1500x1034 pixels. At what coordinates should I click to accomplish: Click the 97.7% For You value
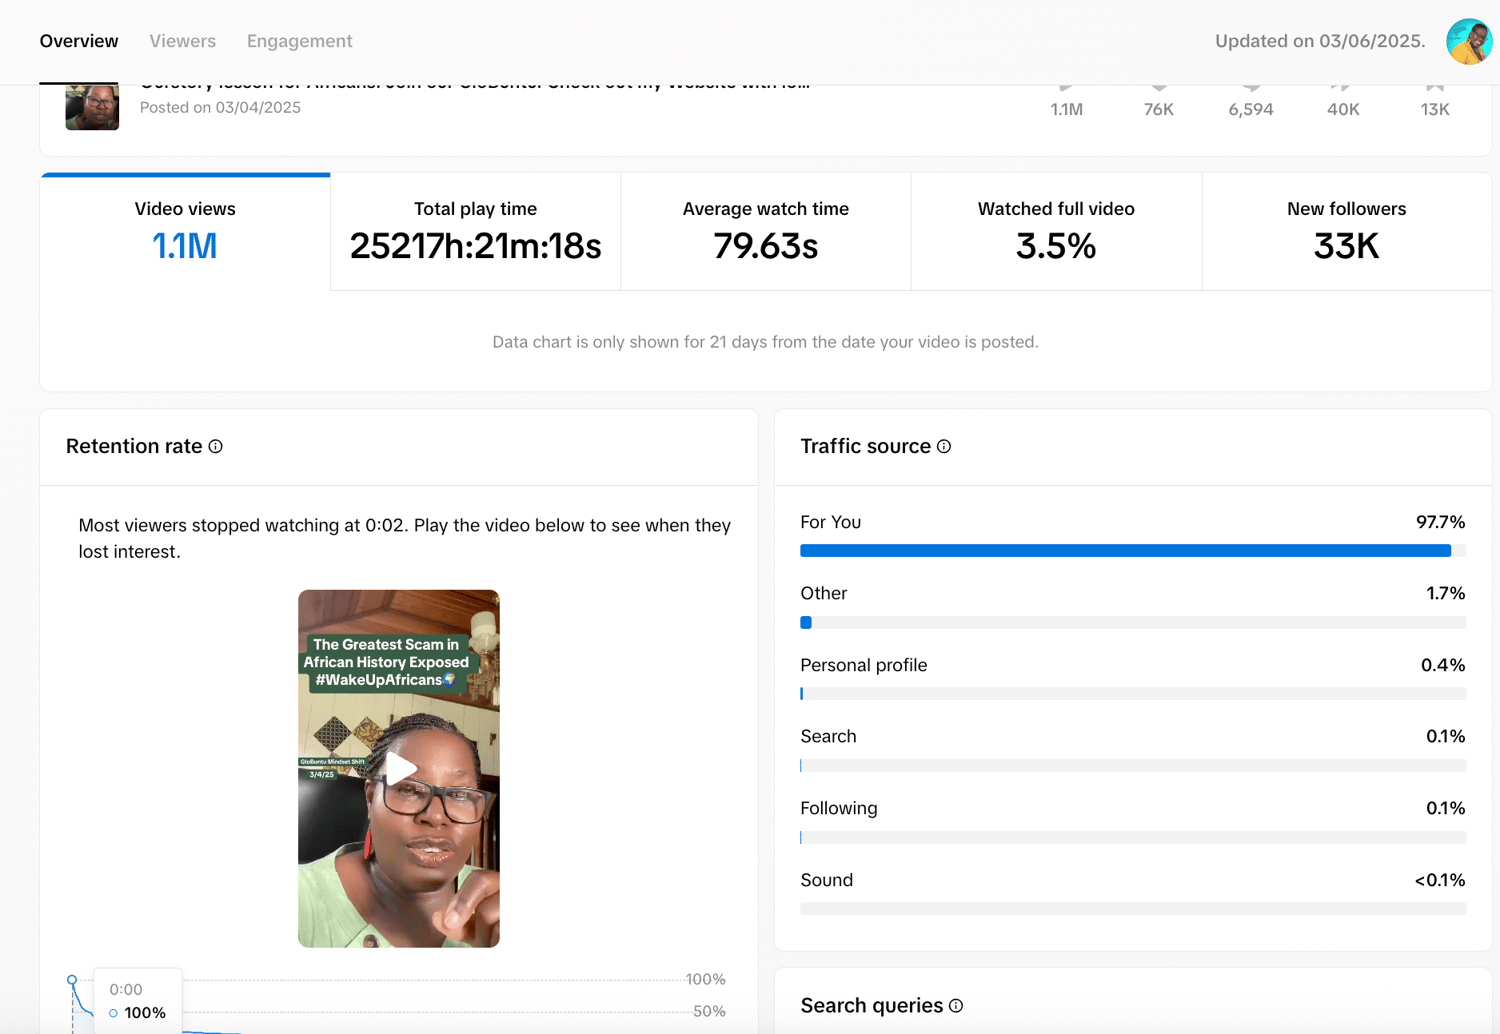(x=1440, y=522)
